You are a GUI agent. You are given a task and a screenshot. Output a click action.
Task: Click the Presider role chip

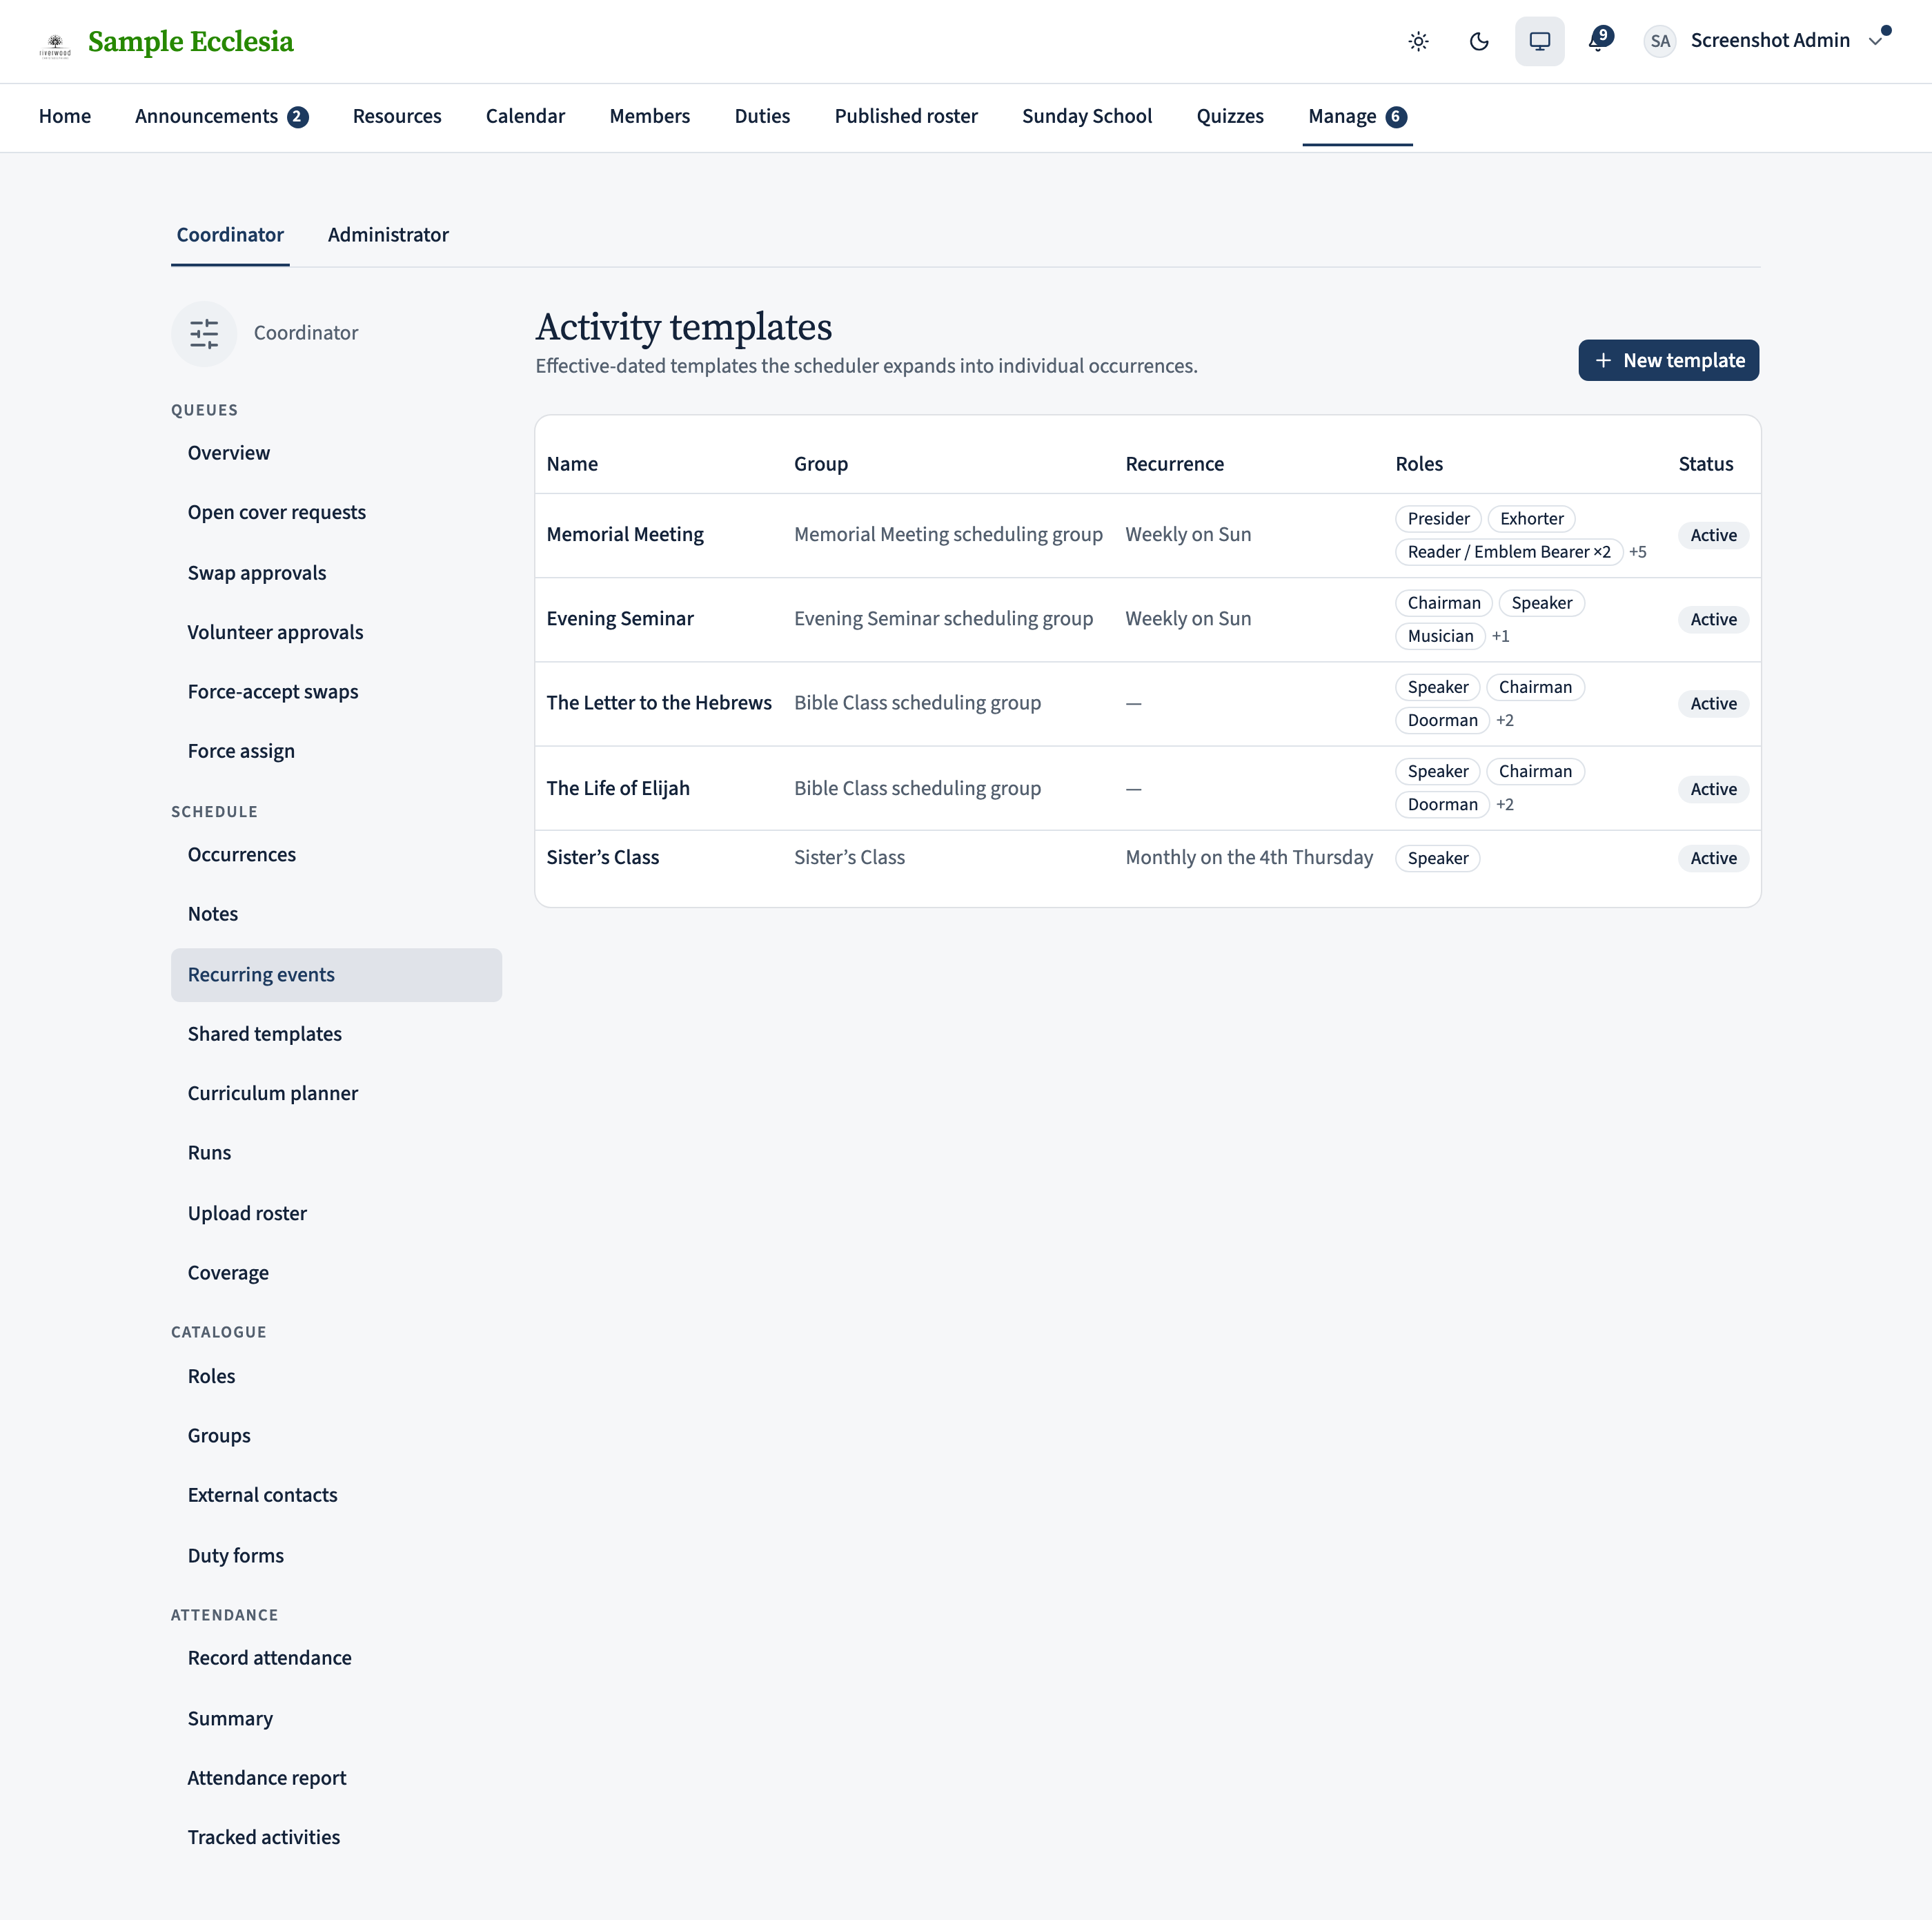click(x=1438, y=519)
